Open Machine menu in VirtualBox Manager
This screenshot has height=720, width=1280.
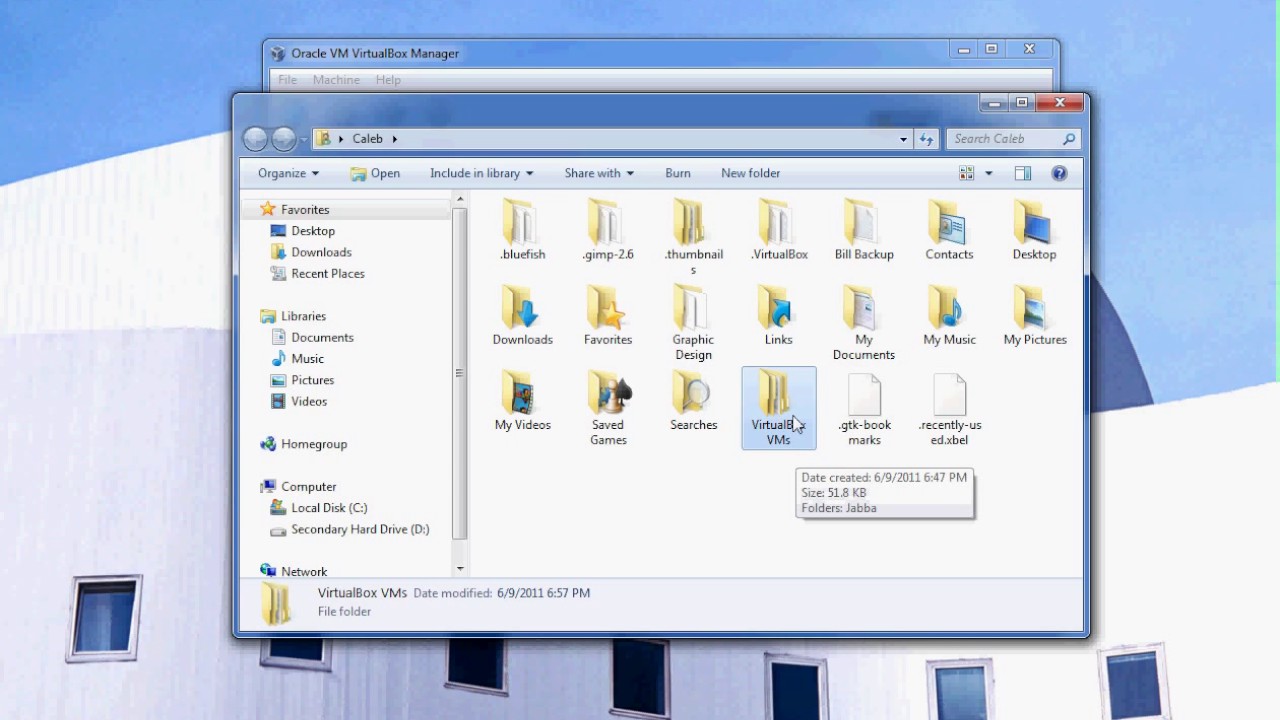[336, 80]
